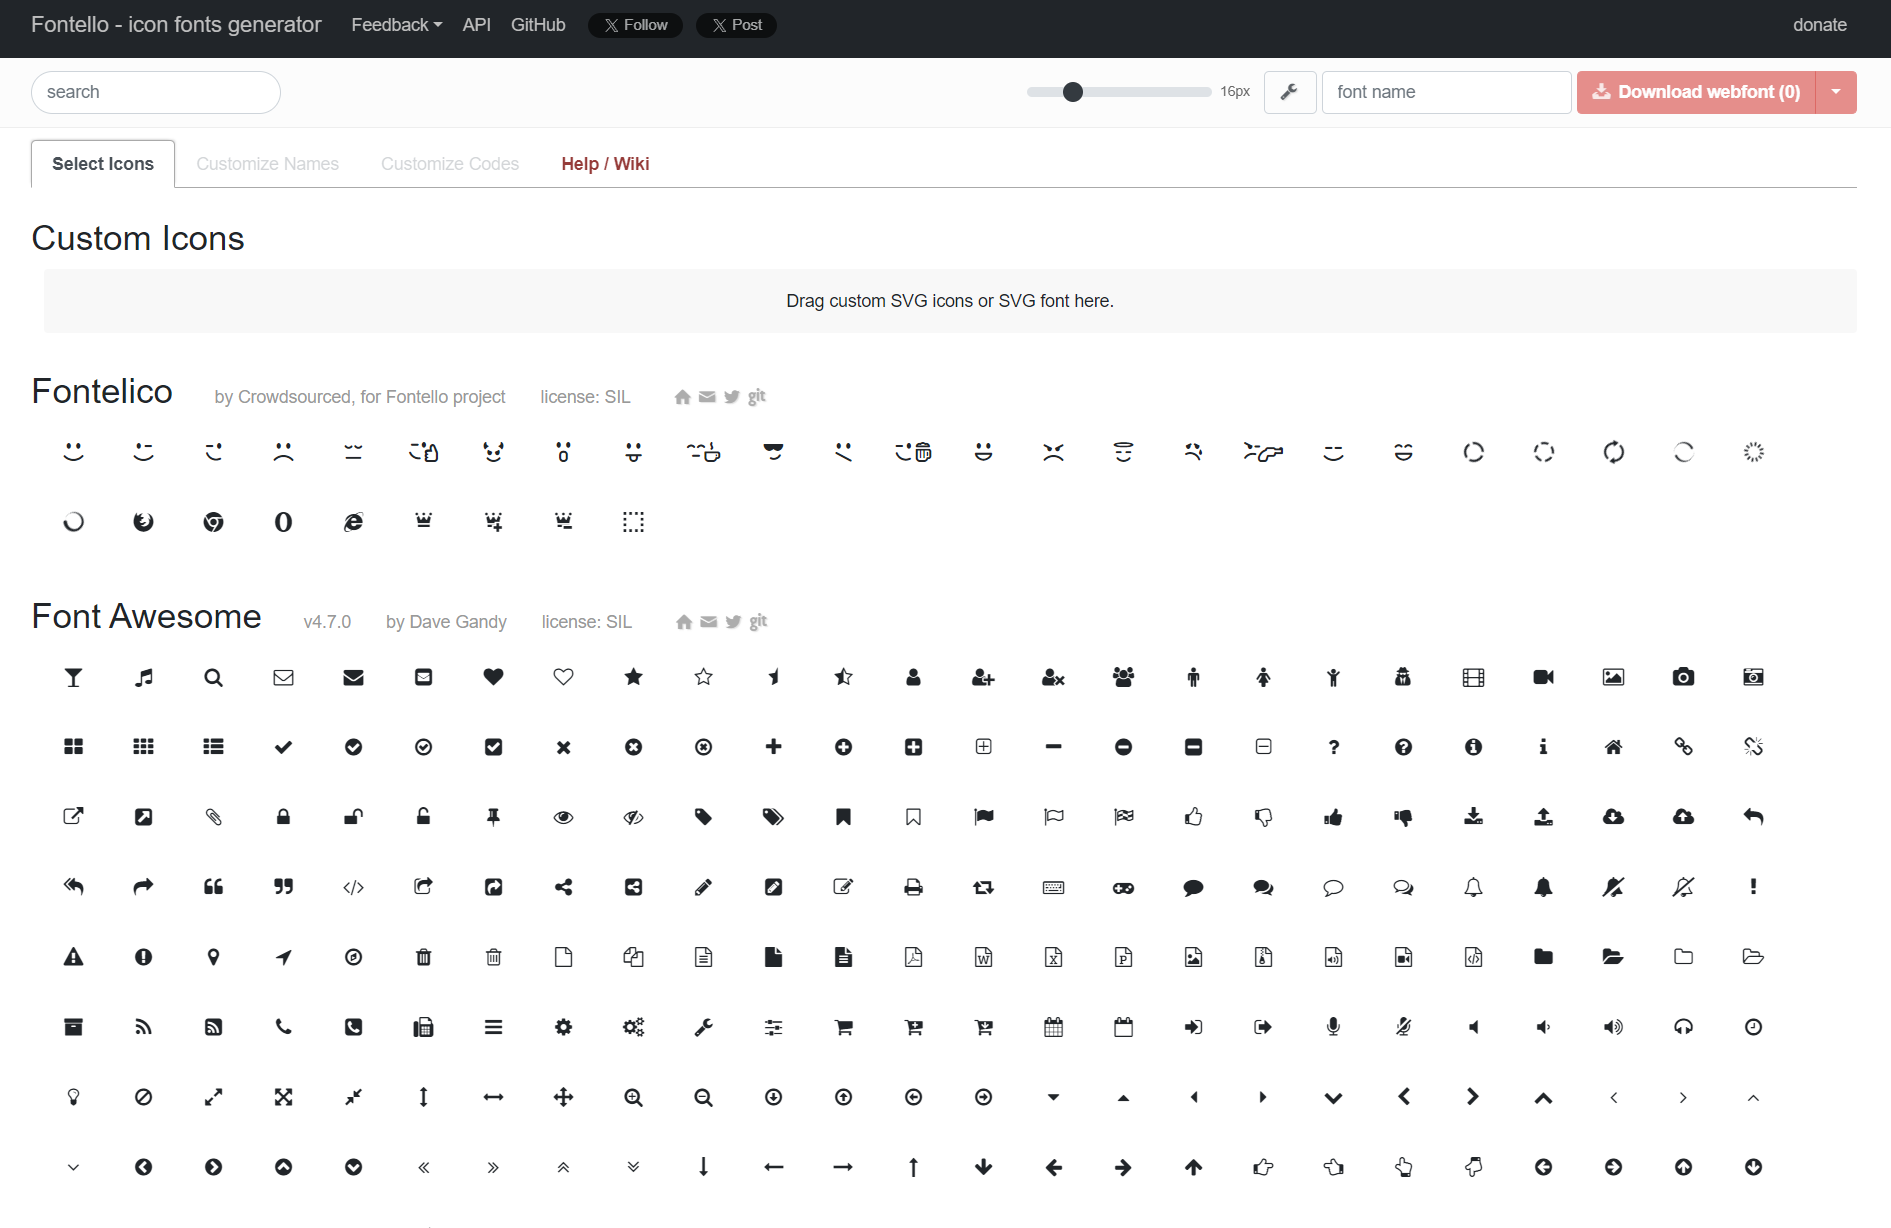Open the Customize Codes tab
Image resolution: width=1891 pixels, height=1228 pixels.
point(450,164)
